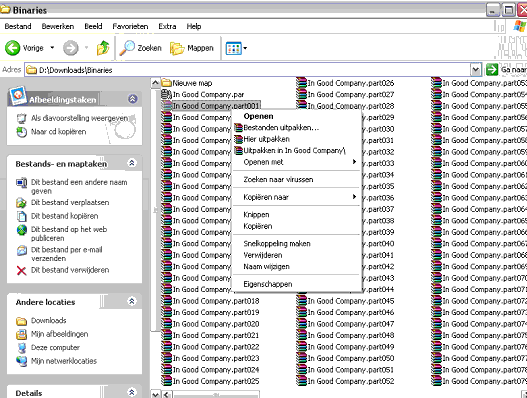527x398 pixels.
Task: Click the grayed forward arrow icon
Action: 71,48
